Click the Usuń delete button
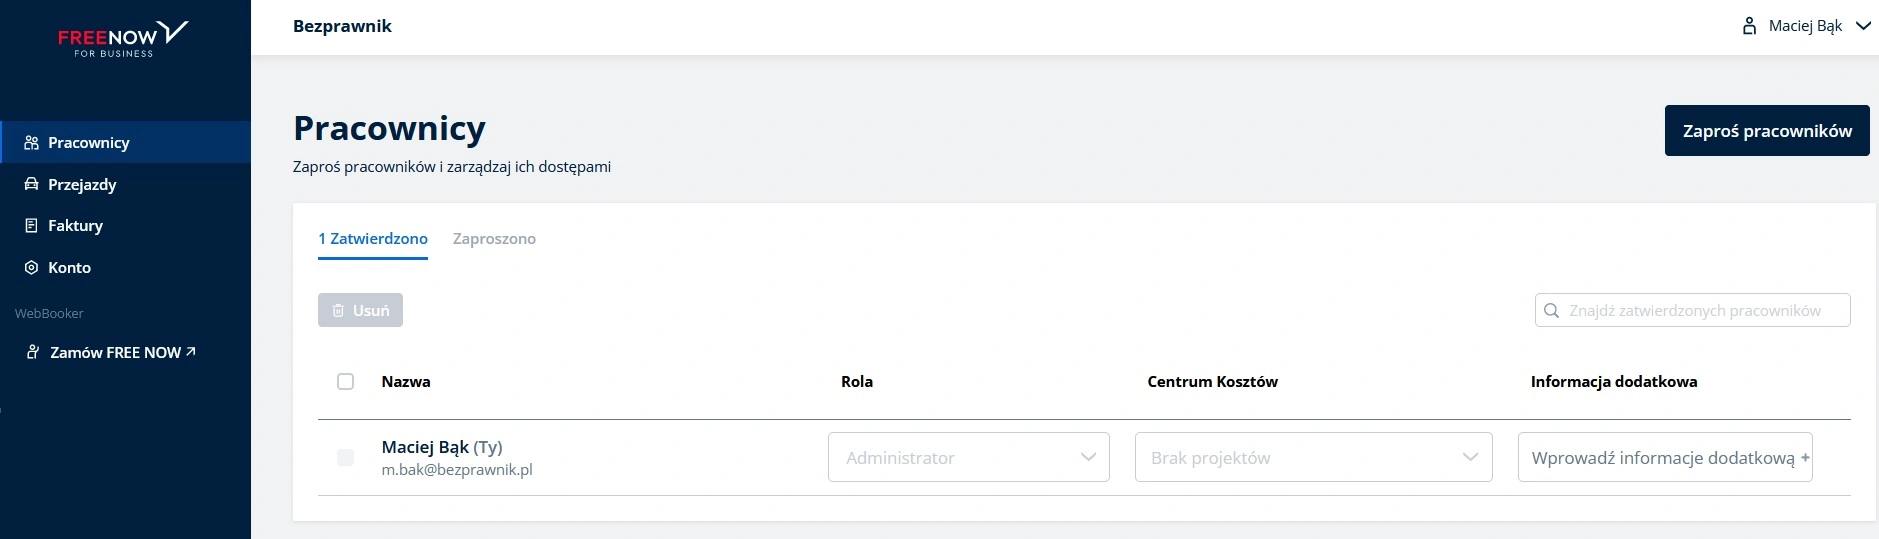 click(360, 310)
